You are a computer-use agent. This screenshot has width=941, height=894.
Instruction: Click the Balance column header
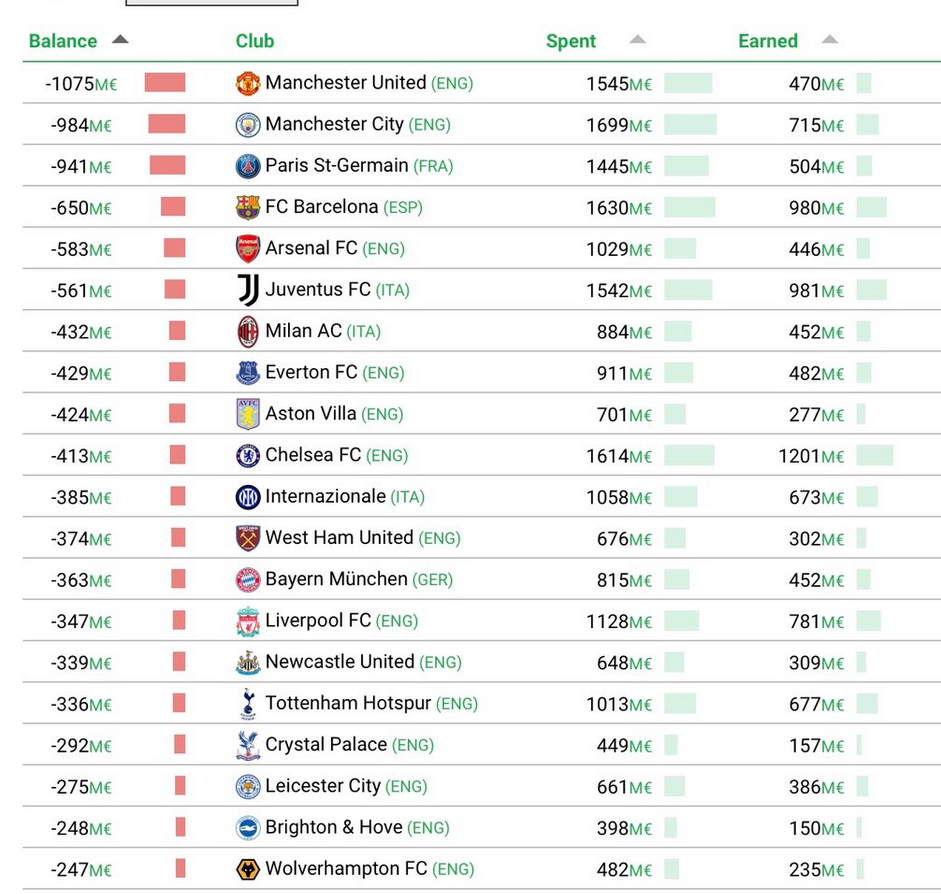tap(63, 41)
